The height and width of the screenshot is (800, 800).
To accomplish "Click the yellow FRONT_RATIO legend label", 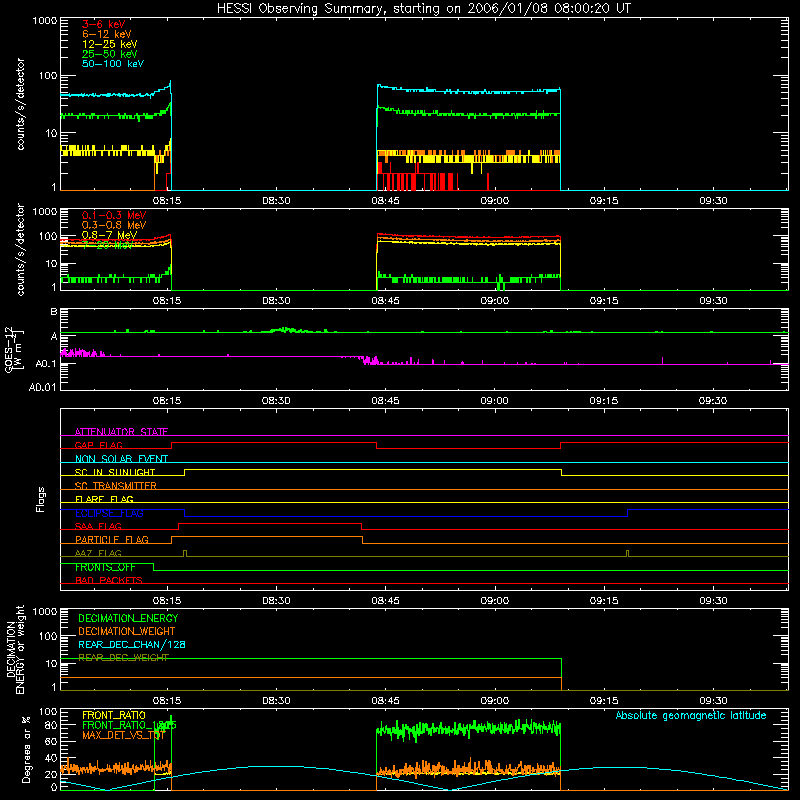I will point(114,715).
